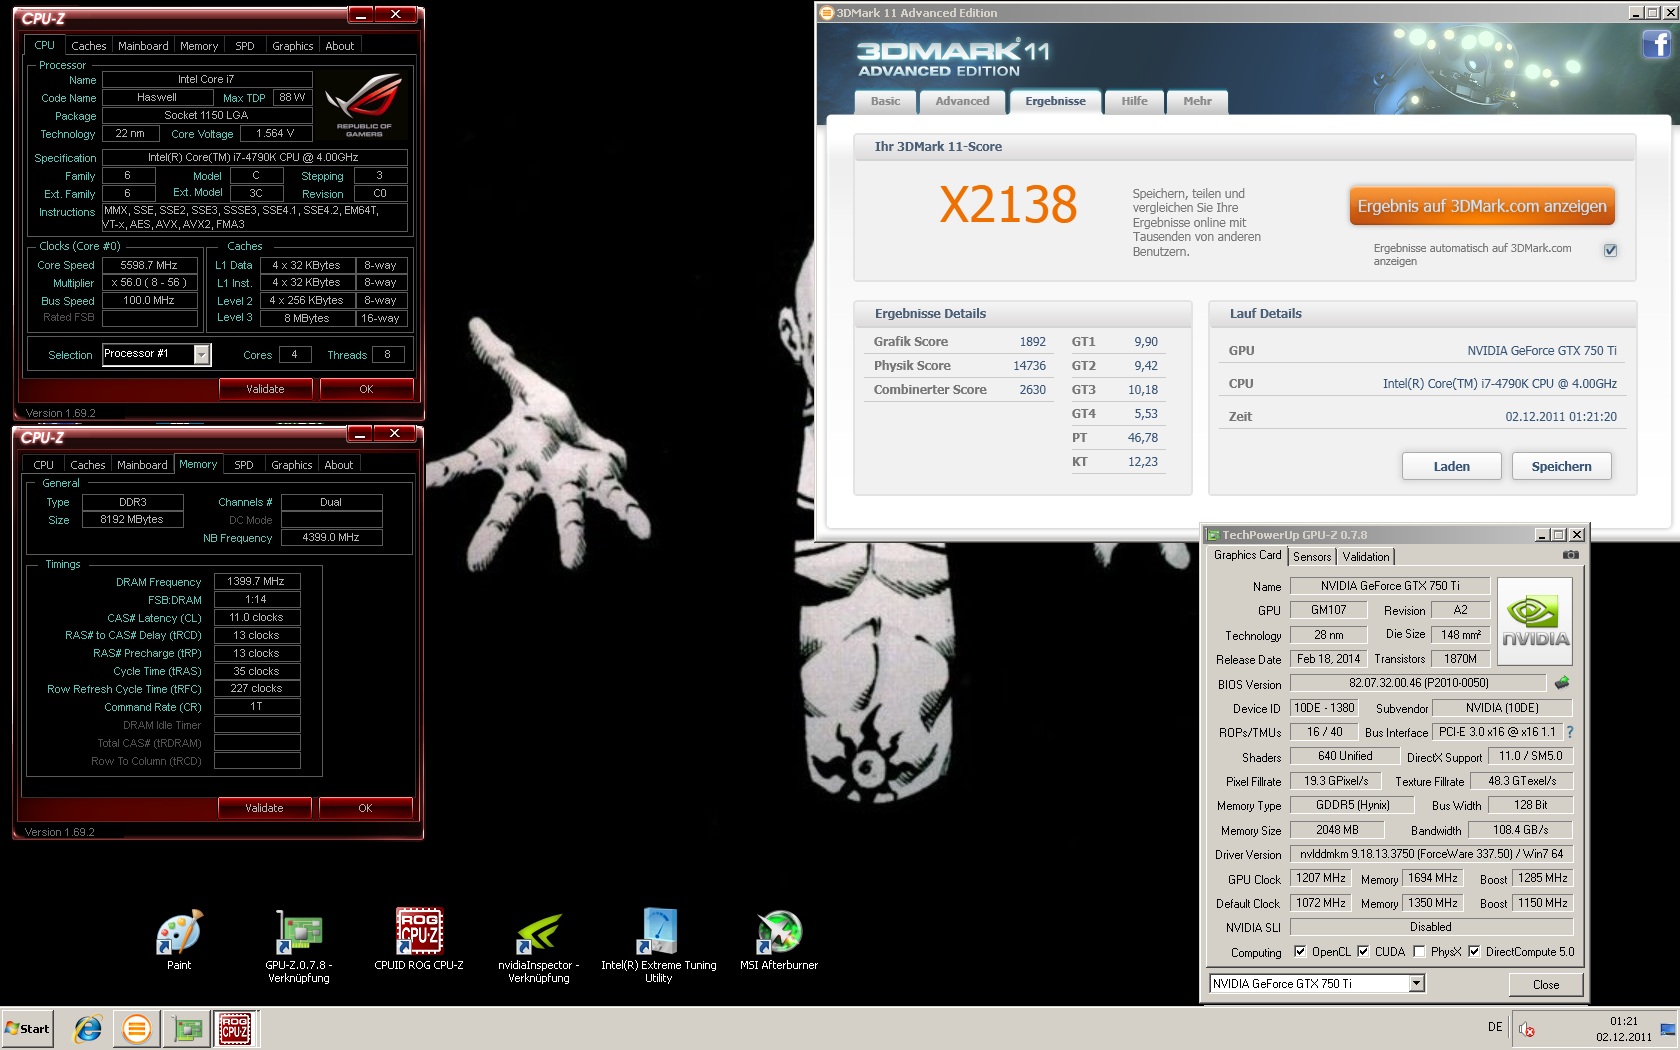This screenshot has width=1680, height=1050.
Task: Click OK in the Memory CPU-Z window
Action: (365, 808)
